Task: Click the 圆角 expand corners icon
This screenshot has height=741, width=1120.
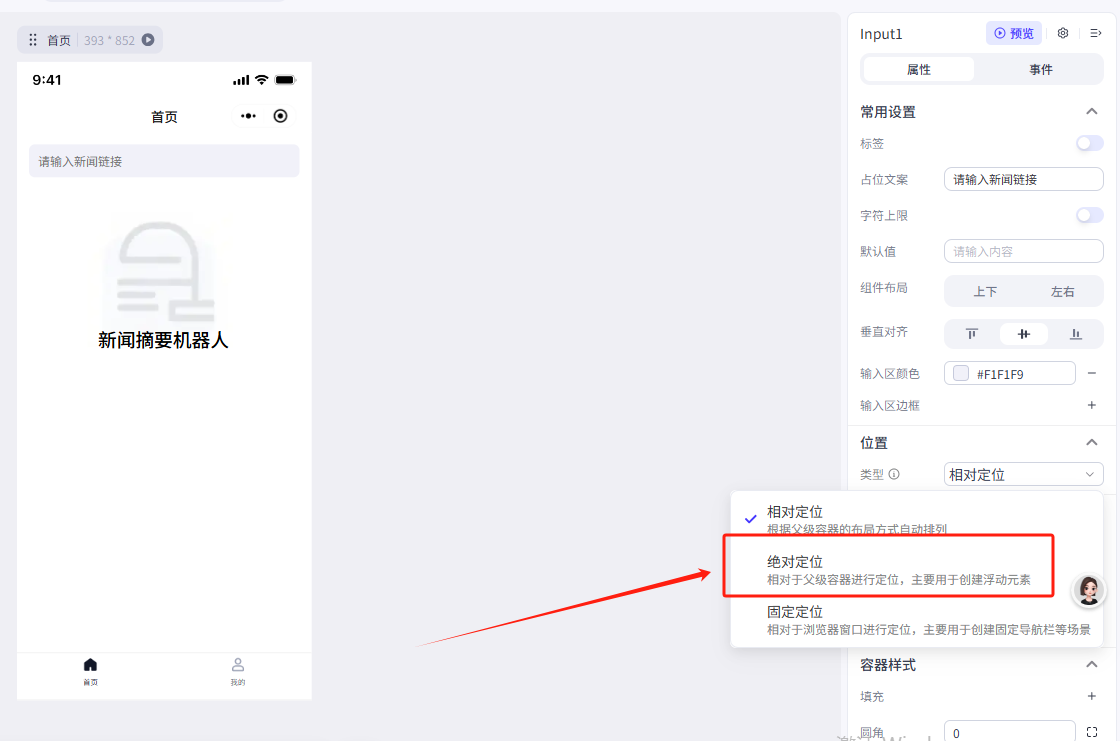Action: (1092, 733)
